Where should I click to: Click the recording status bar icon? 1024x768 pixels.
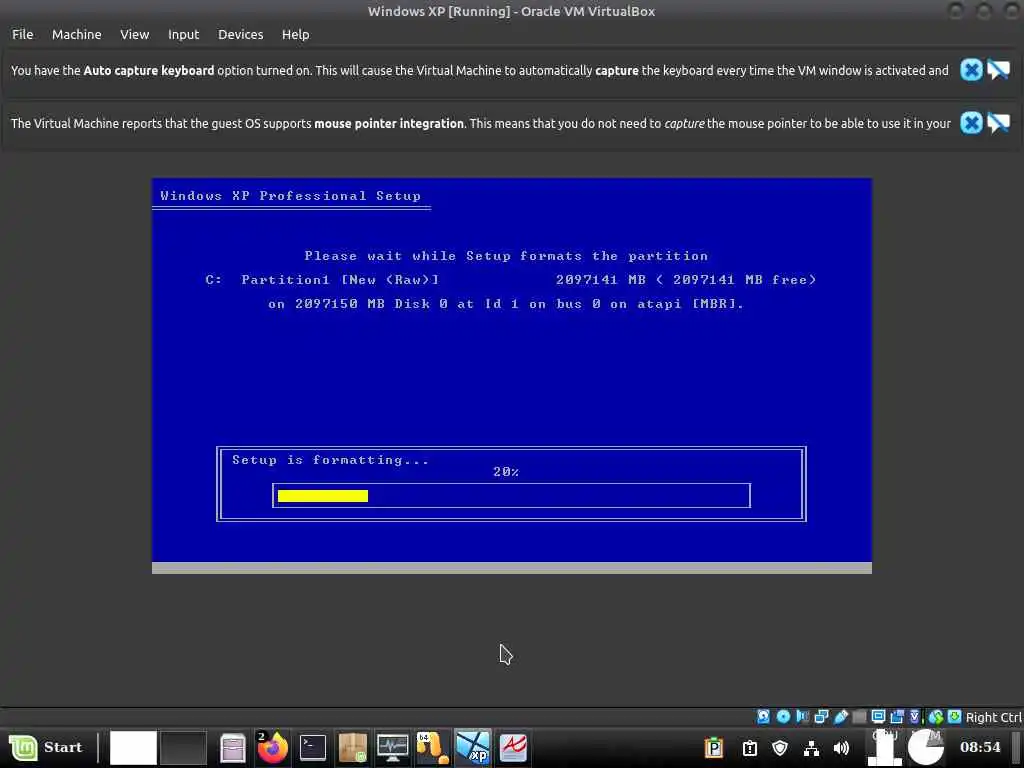coord(897,716)
